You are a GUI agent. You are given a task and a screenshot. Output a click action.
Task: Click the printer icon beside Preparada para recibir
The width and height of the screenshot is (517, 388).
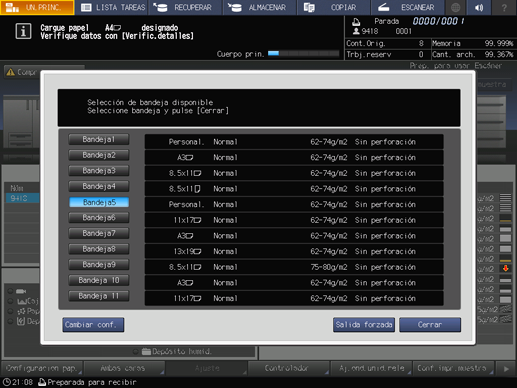42,382
